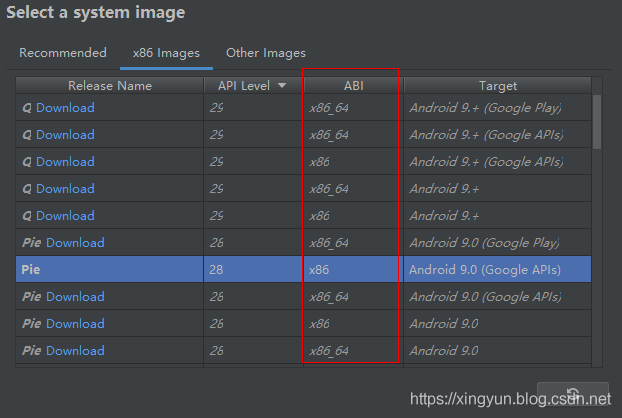Click the API Level sort arrow

pyautogui.click(x=282, y=86)
